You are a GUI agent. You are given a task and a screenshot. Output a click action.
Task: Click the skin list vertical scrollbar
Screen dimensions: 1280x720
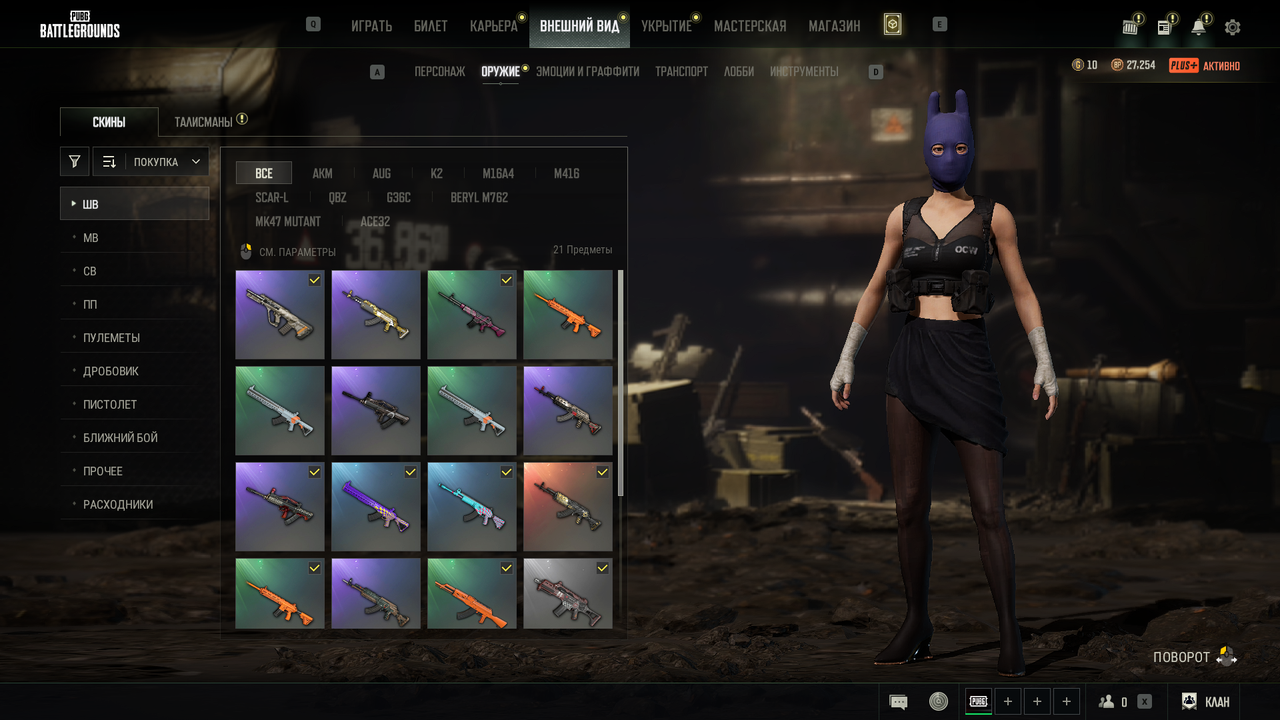(621, 382)
